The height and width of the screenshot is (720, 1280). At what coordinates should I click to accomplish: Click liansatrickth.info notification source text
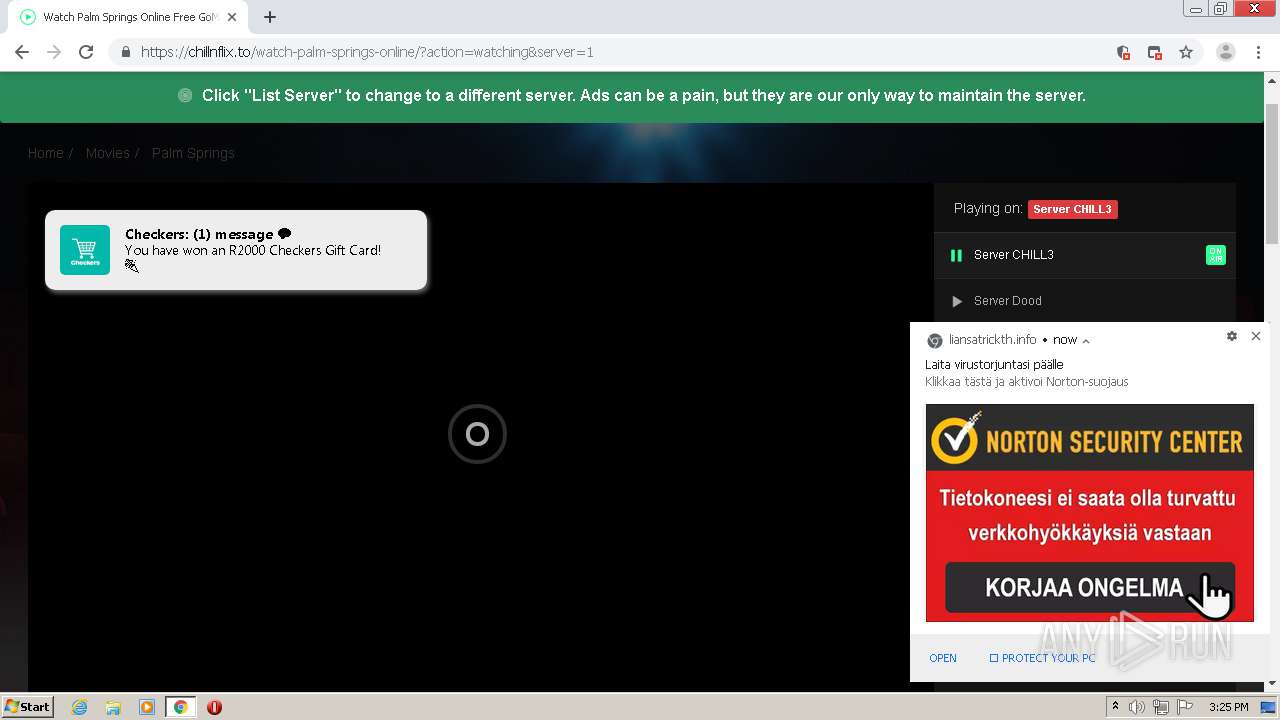(992, 340)
